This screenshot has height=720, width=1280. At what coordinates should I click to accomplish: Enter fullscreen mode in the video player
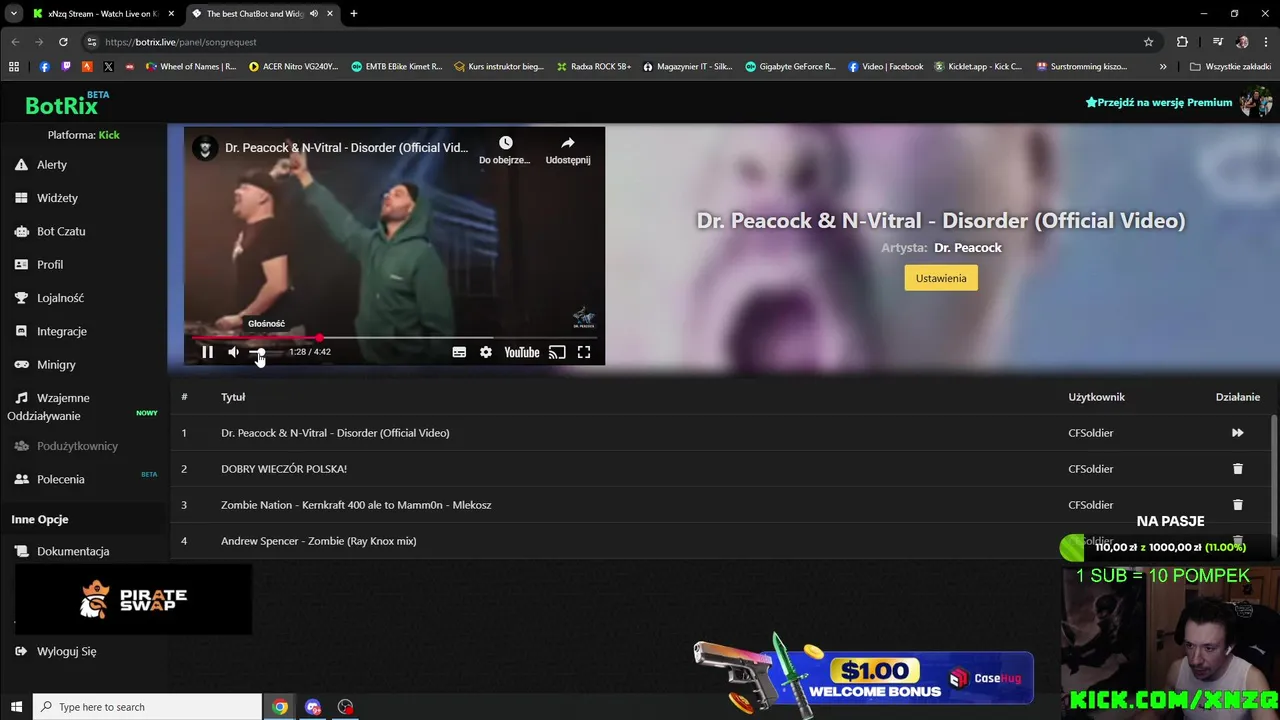point(584,352)
